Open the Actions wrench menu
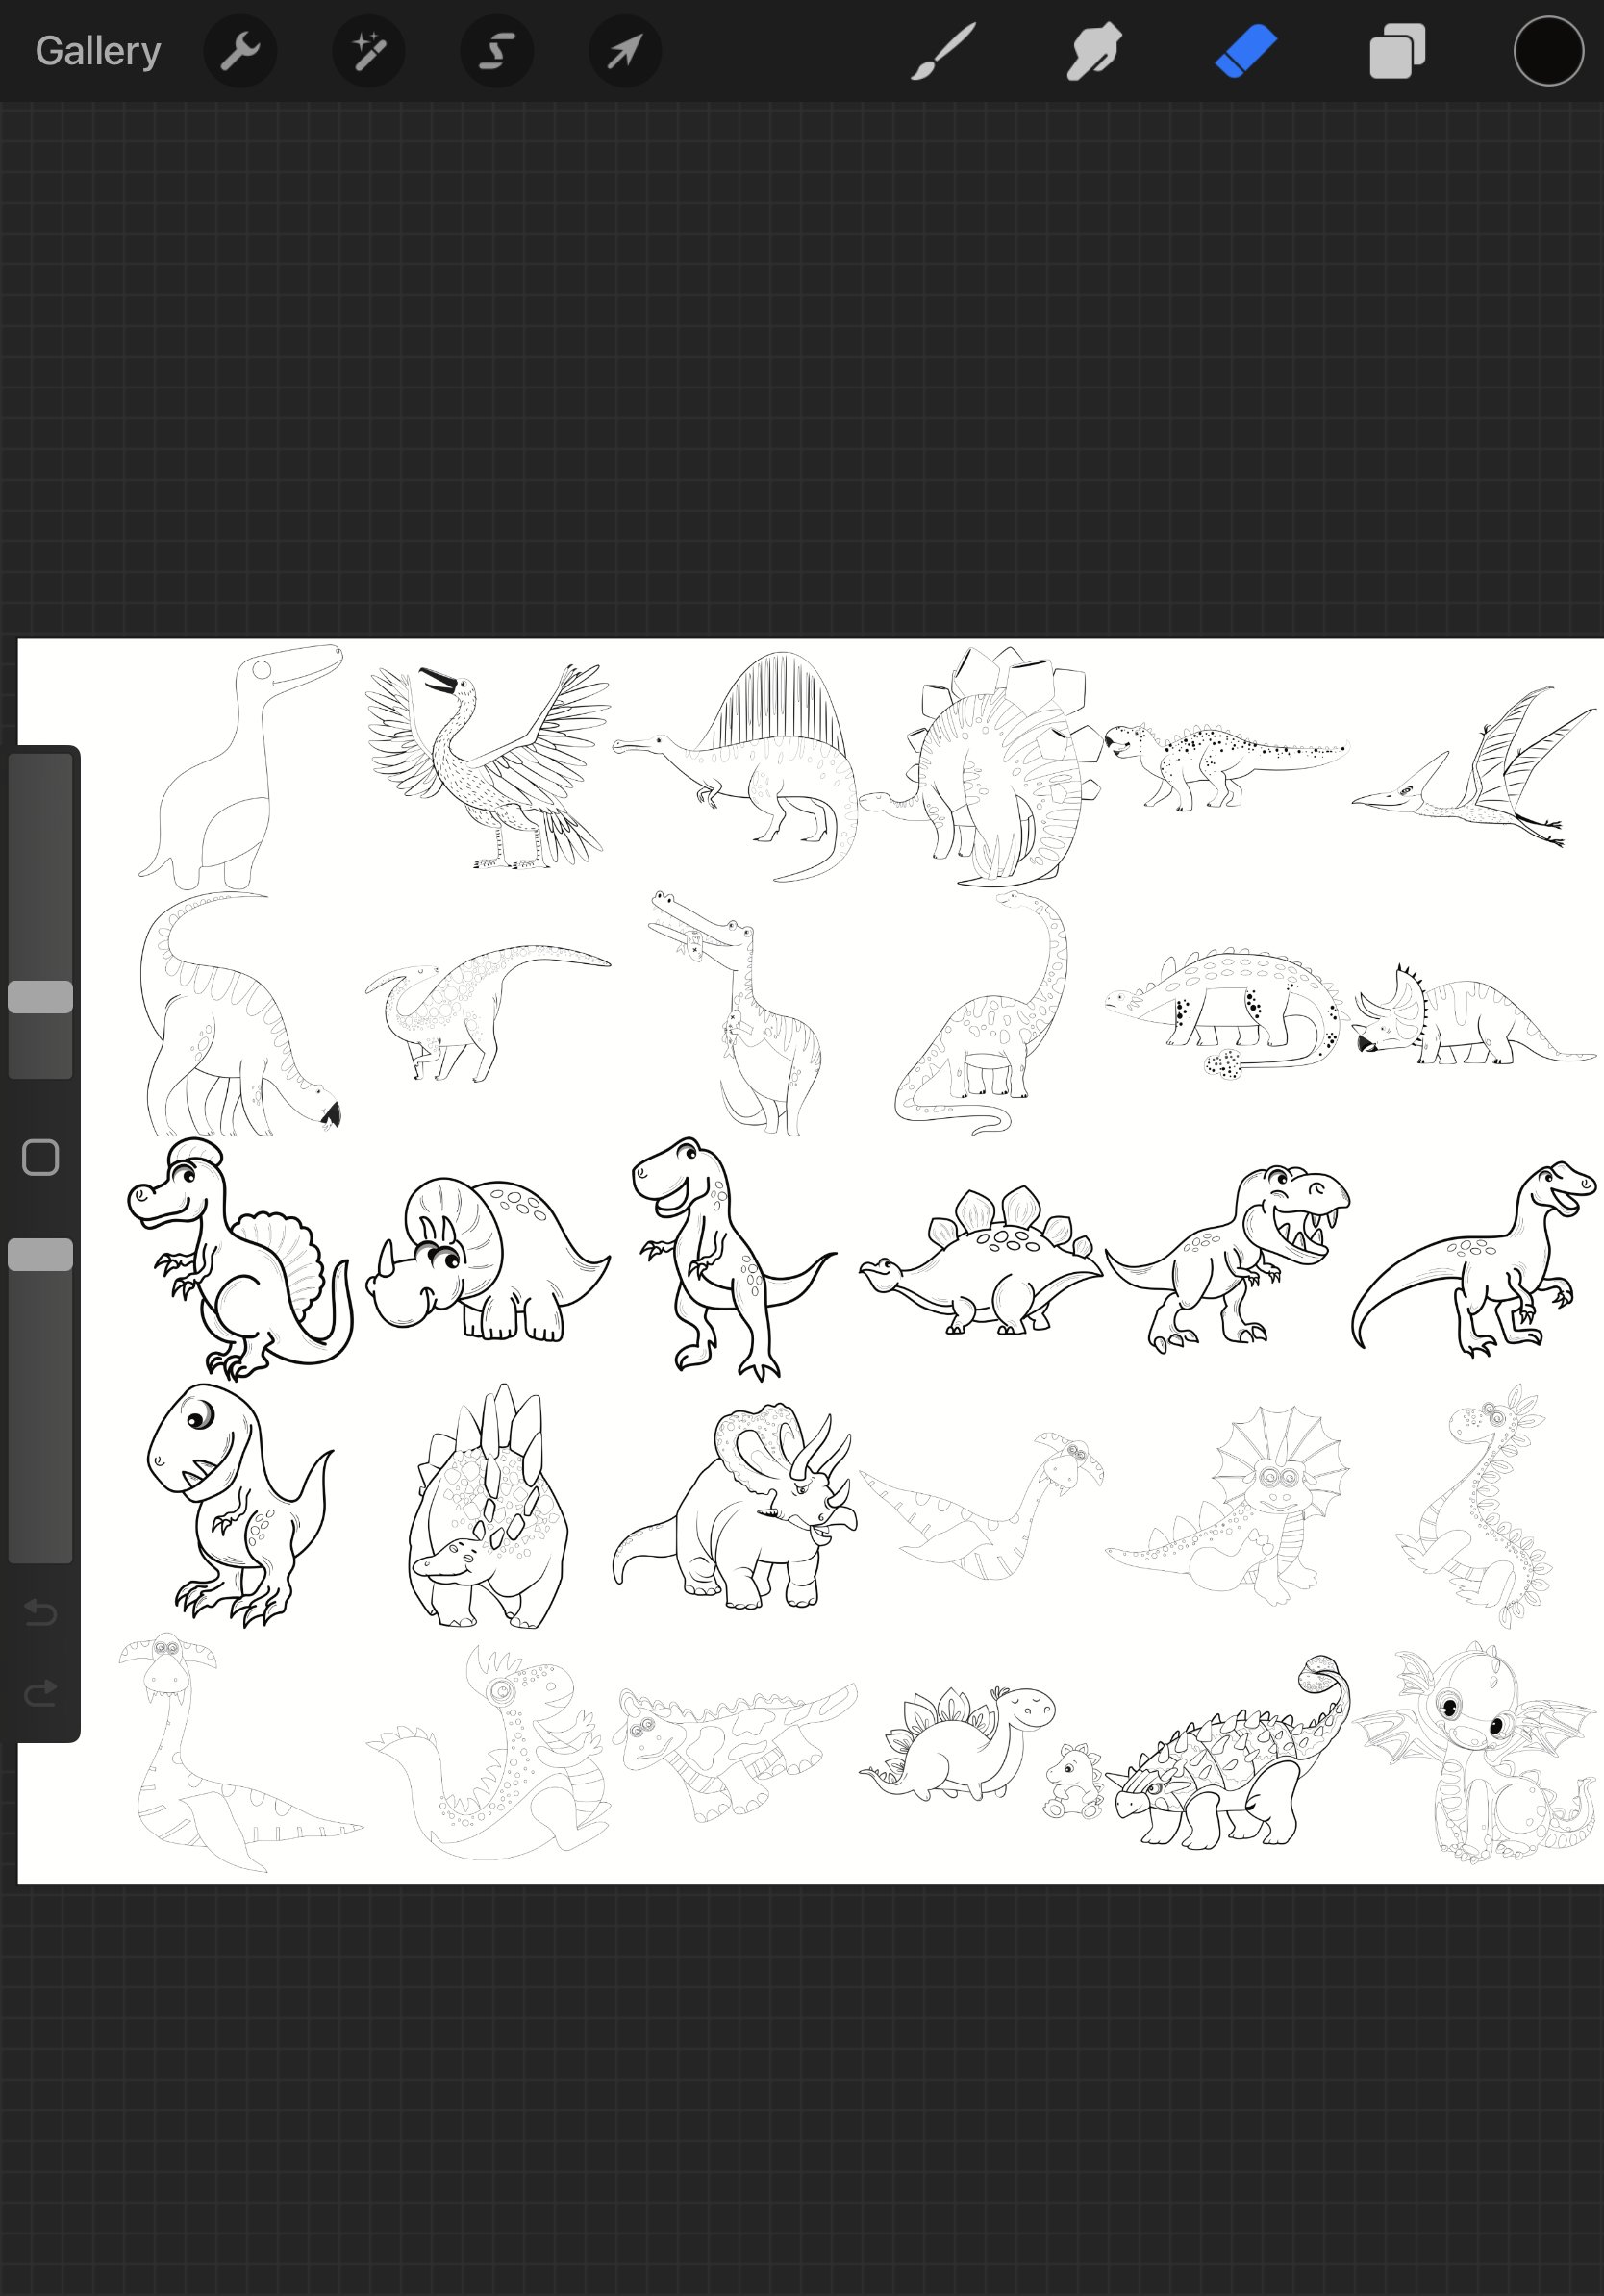1604x2296 pixels. click(240, 51)
